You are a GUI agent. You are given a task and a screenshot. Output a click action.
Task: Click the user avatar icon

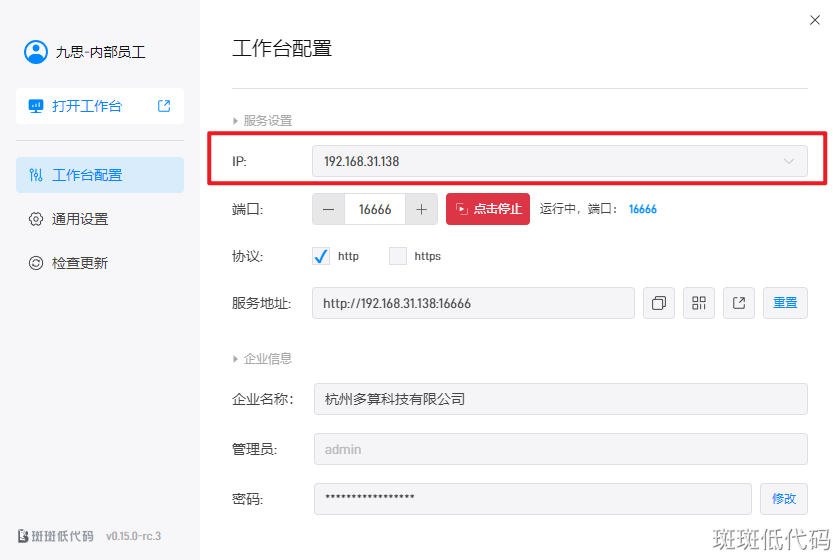click(x=36, y=52)
